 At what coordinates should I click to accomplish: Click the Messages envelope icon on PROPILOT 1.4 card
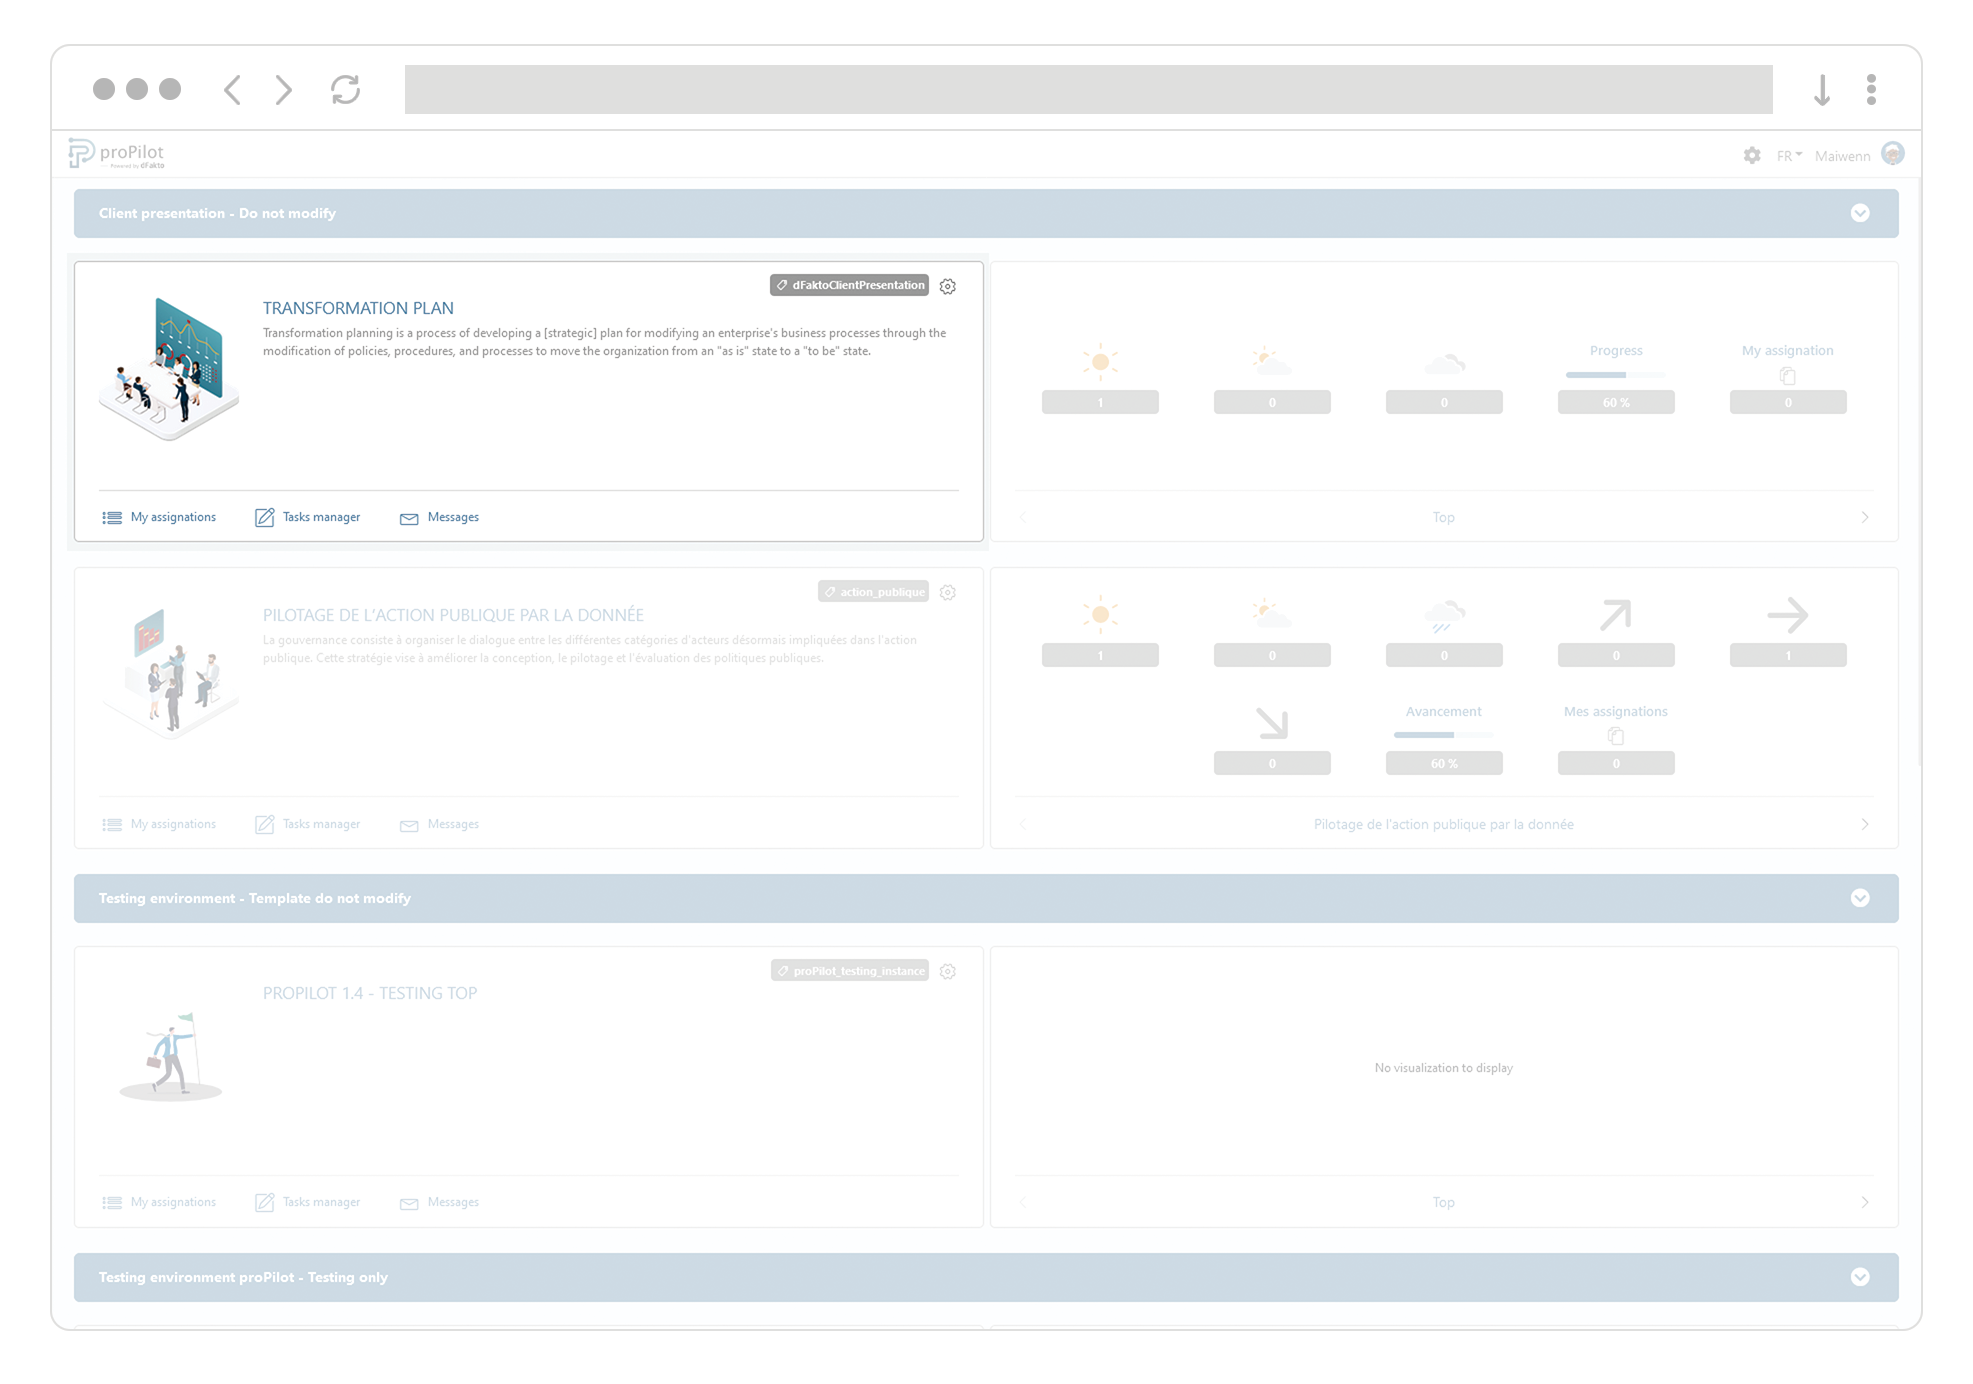coord(410,1203)
